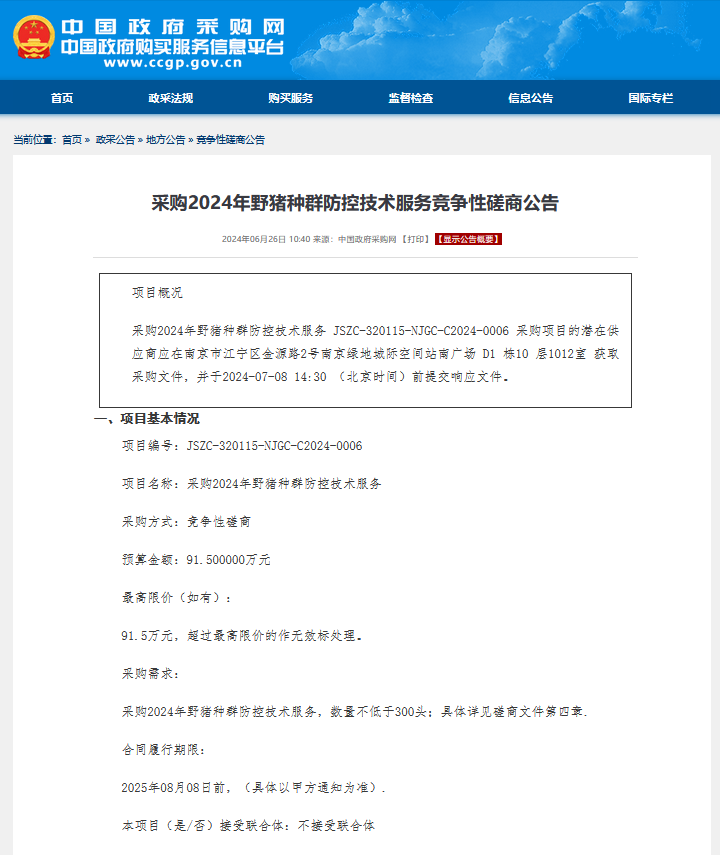Click the project number JSZC-320115-NJGC-C2024-0006 text
Screen dimensions: 720x855
pyautogui.click(x=274, y=445)
